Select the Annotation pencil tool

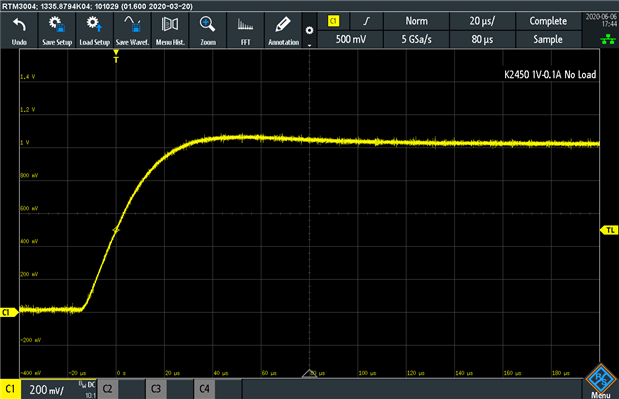(x=283, y=30)
